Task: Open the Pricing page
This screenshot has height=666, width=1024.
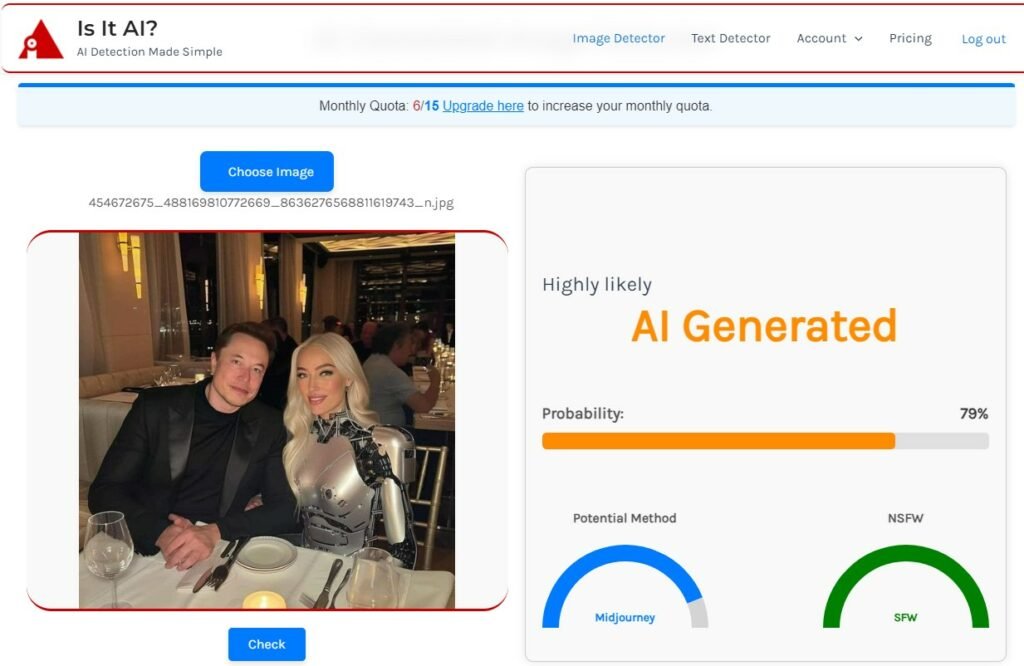Action: [910, 39]
